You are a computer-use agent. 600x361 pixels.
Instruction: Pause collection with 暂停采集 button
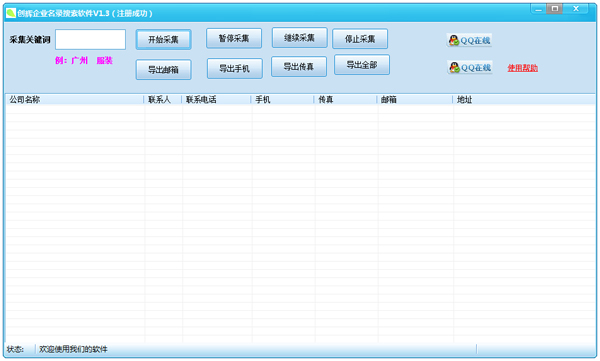(x=234, y=38)
